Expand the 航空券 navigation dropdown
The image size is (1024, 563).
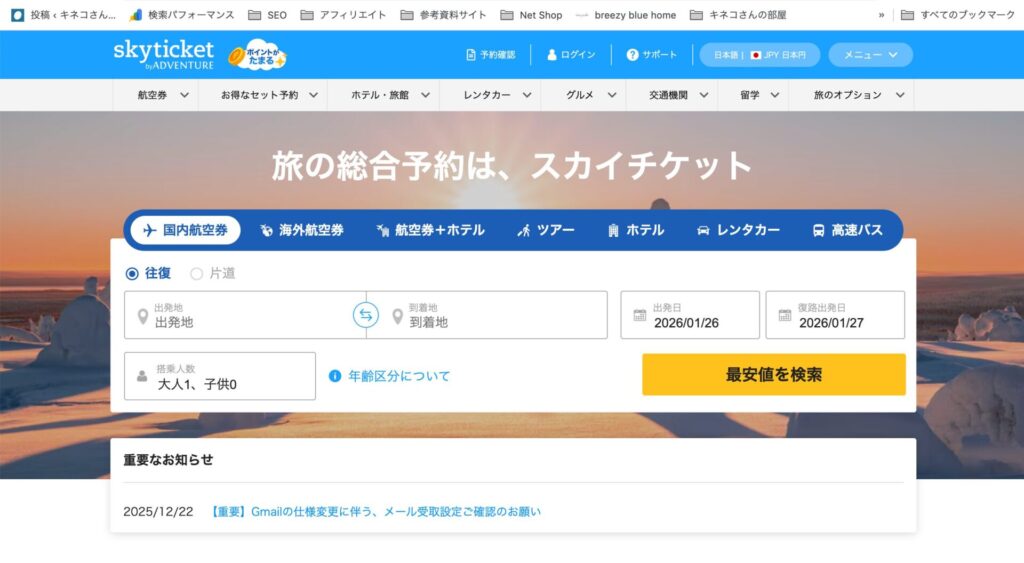(164, 95)
